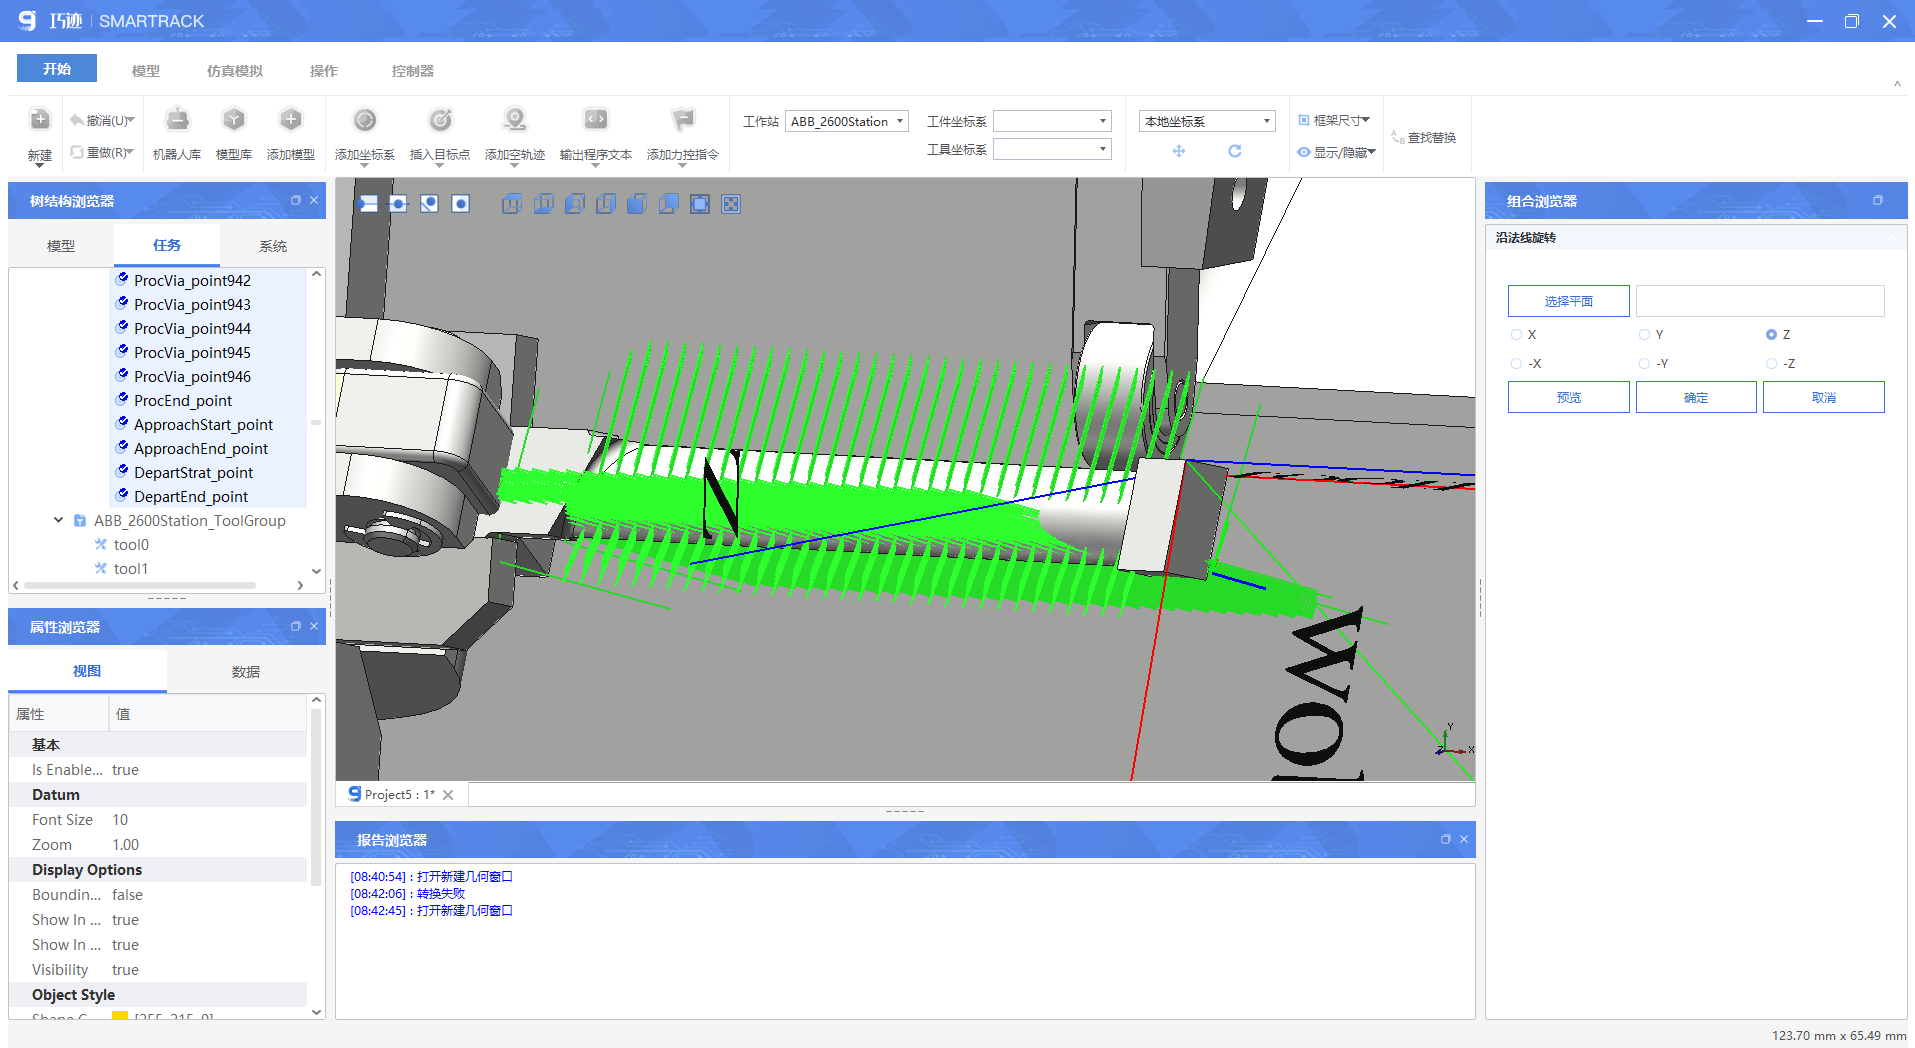Click the last fit-all view icon in viewport

tap(731, 204)
